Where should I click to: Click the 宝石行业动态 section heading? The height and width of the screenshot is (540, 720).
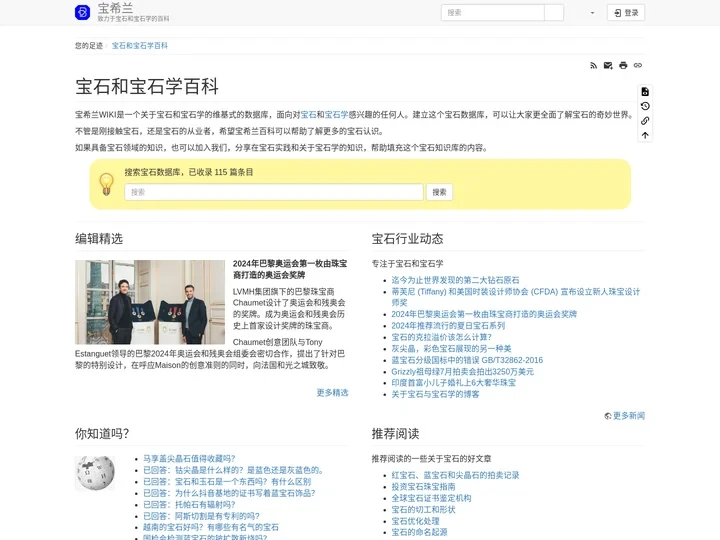click(407, 239)
